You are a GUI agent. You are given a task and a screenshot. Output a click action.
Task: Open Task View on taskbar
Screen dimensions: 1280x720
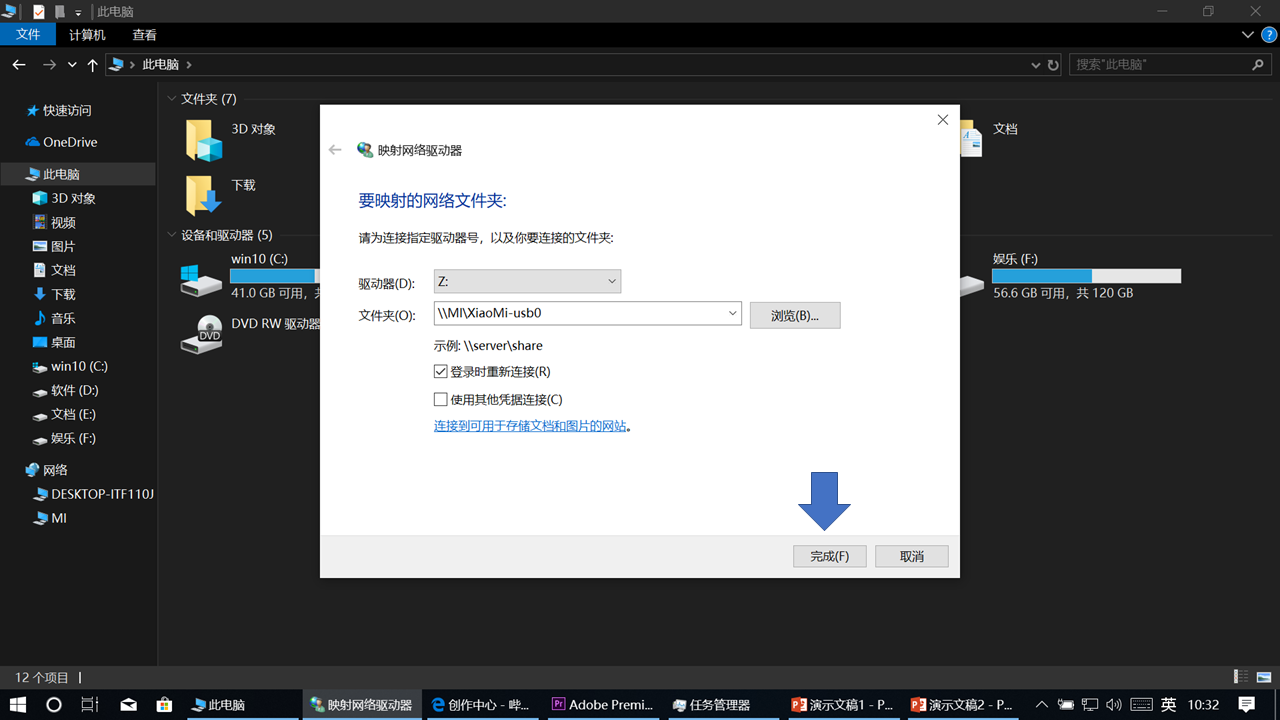click(90, 705)
